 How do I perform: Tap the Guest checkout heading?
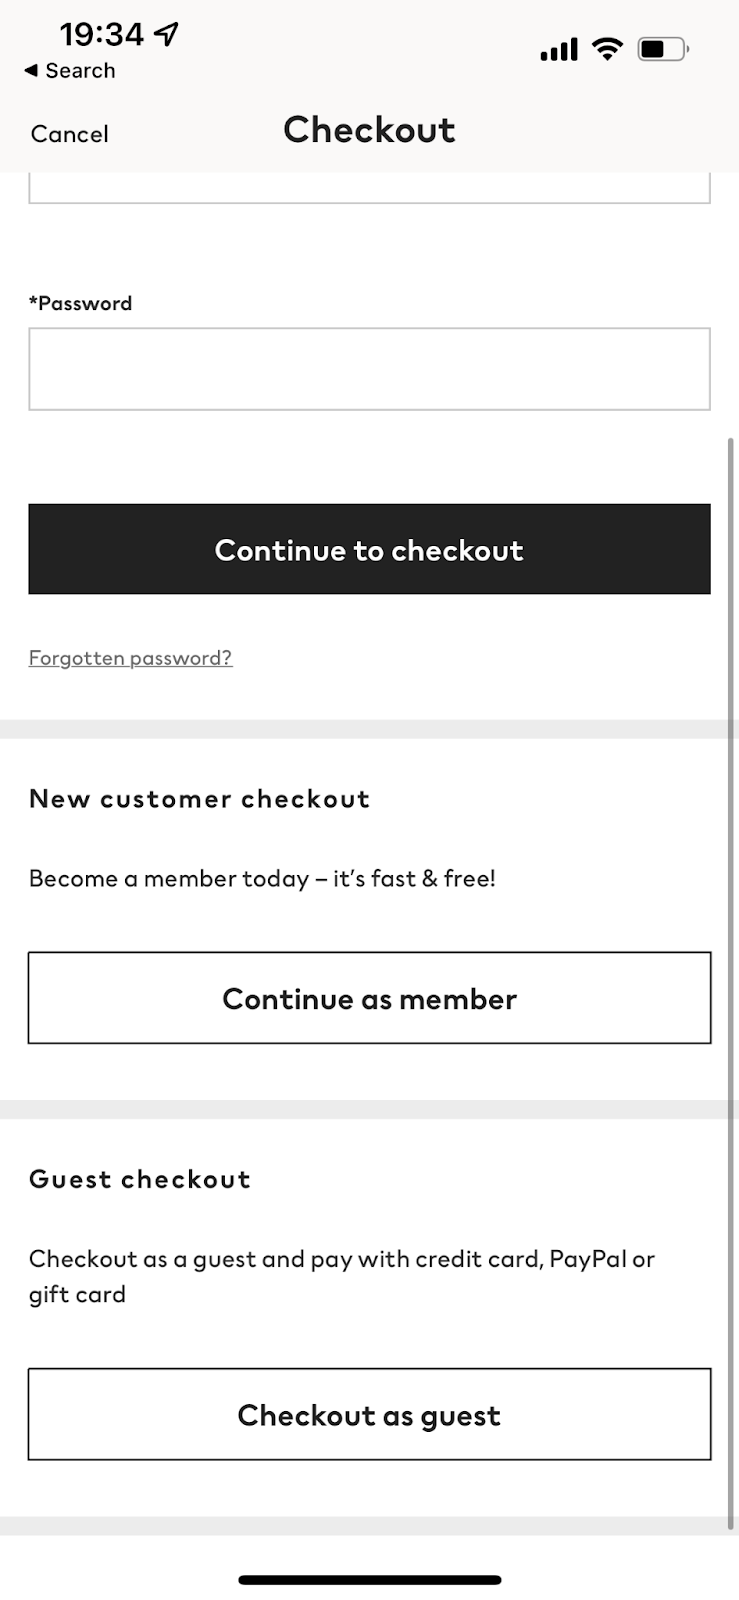[x=139, y=1178]
